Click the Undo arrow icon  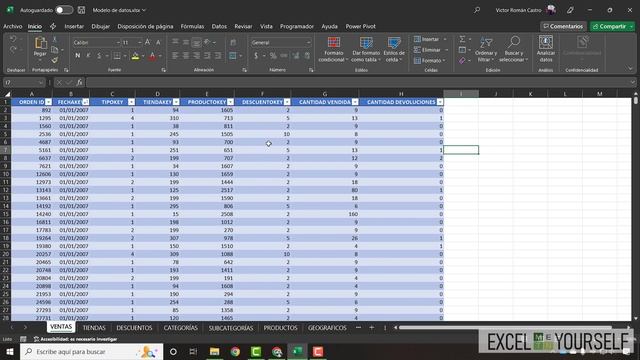(13, 39)
